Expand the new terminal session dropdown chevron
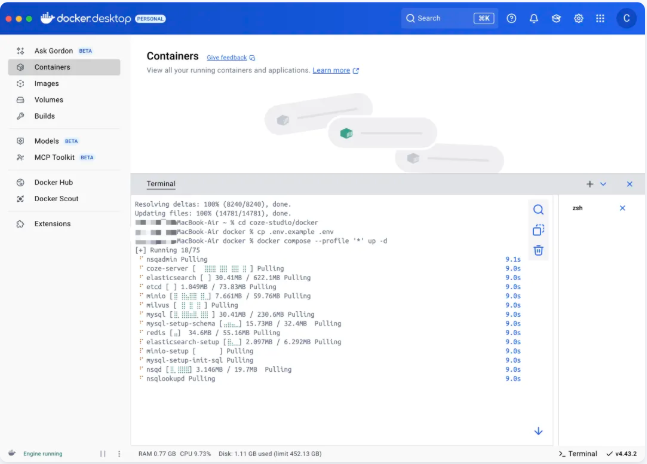This screenshot has width=647, height=464. click(603, 184)
